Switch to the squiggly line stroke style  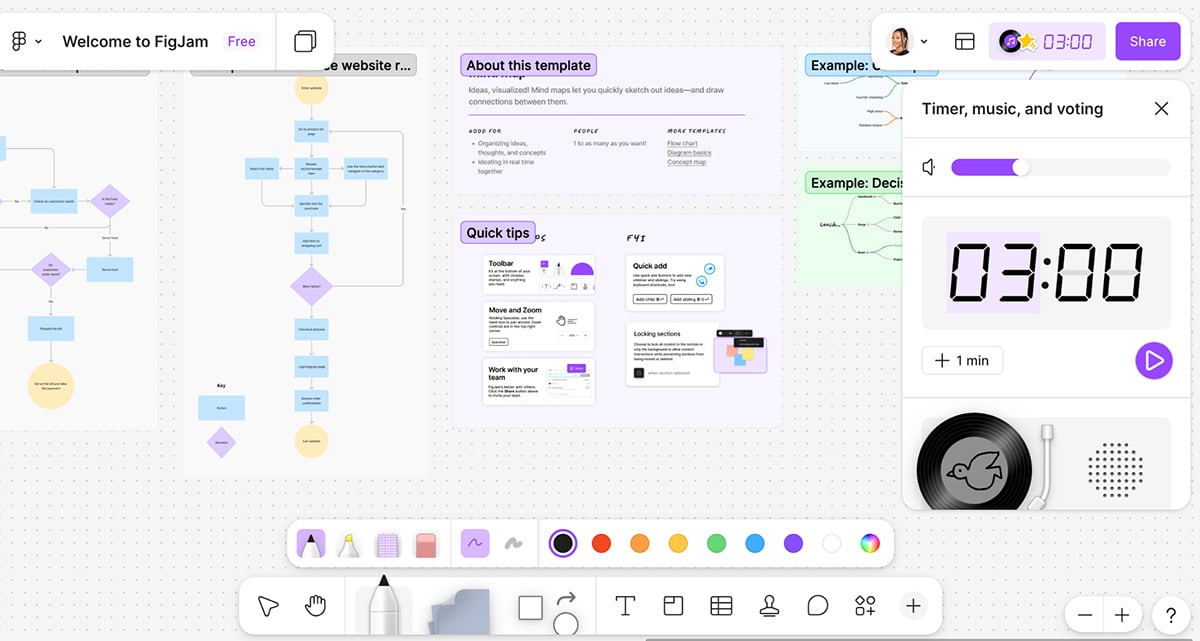point(513,542)
